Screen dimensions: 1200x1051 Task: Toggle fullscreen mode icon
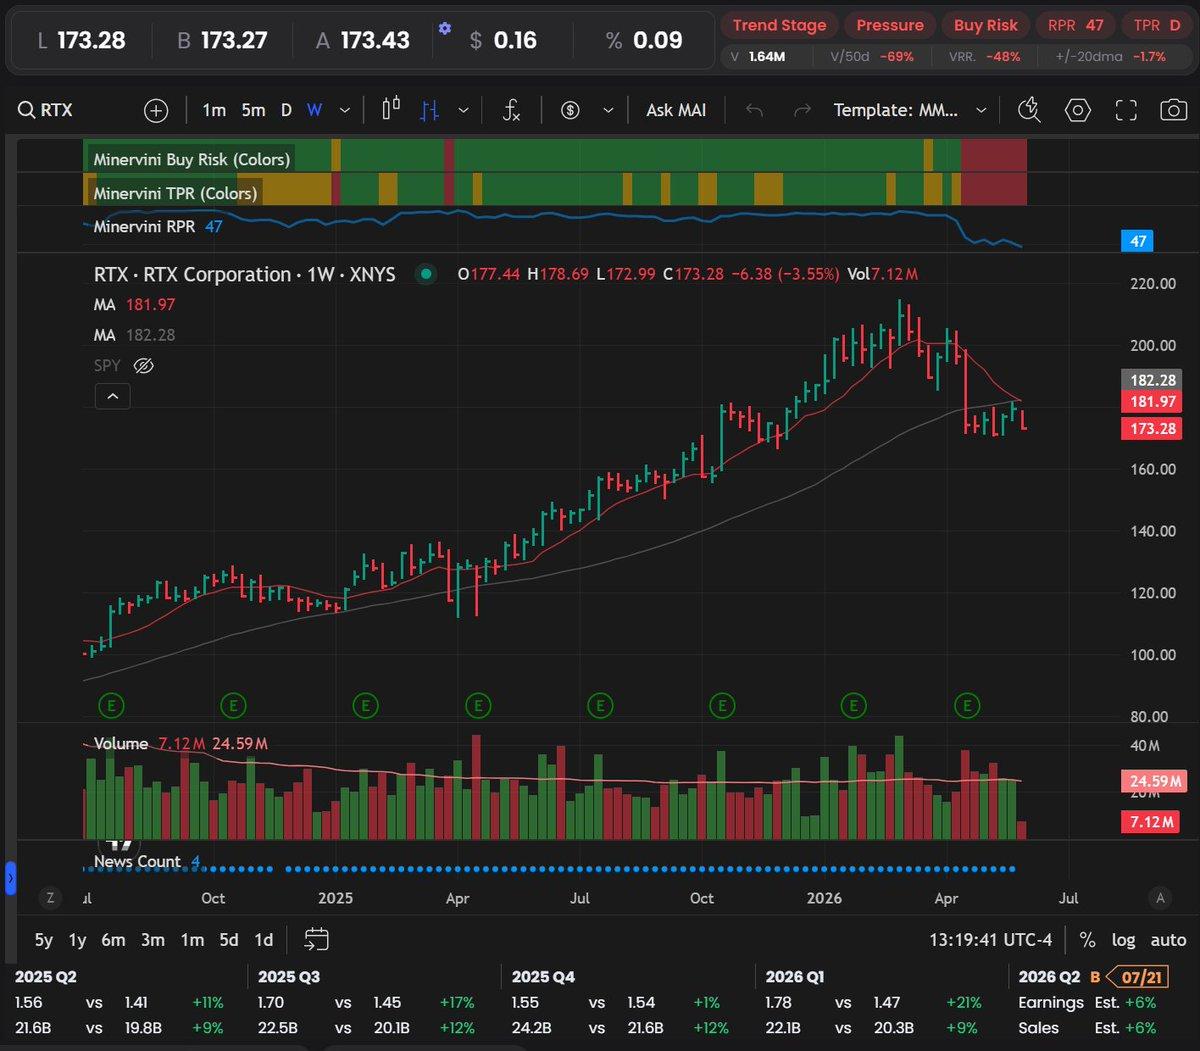1126,110
